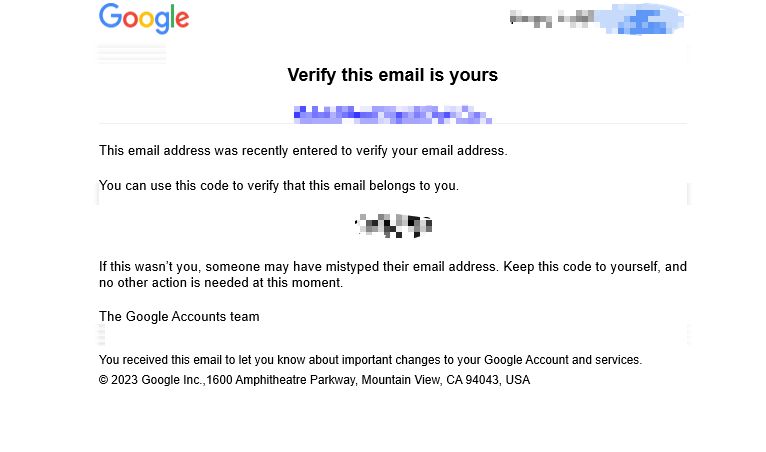Image resolution: width=766 pixels, height=452 pixels.
Task: Click the horizontal divider below the email address
Action: (x=393, y=124)
